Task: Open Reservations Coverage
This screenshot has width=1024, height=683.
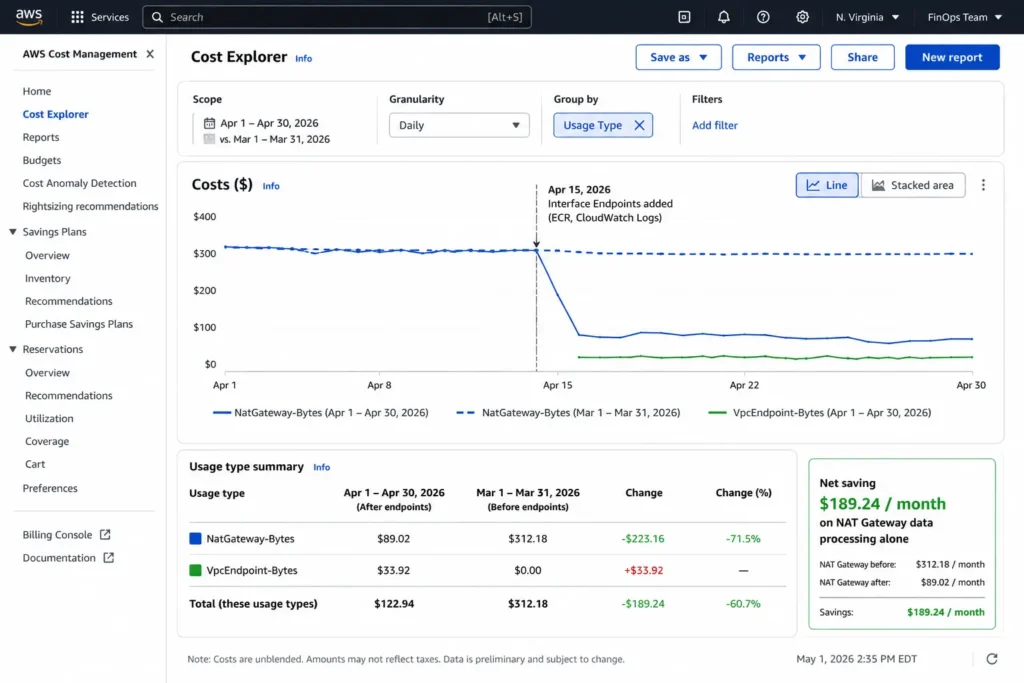Action: pyautogui.click(x=47, y=441)
